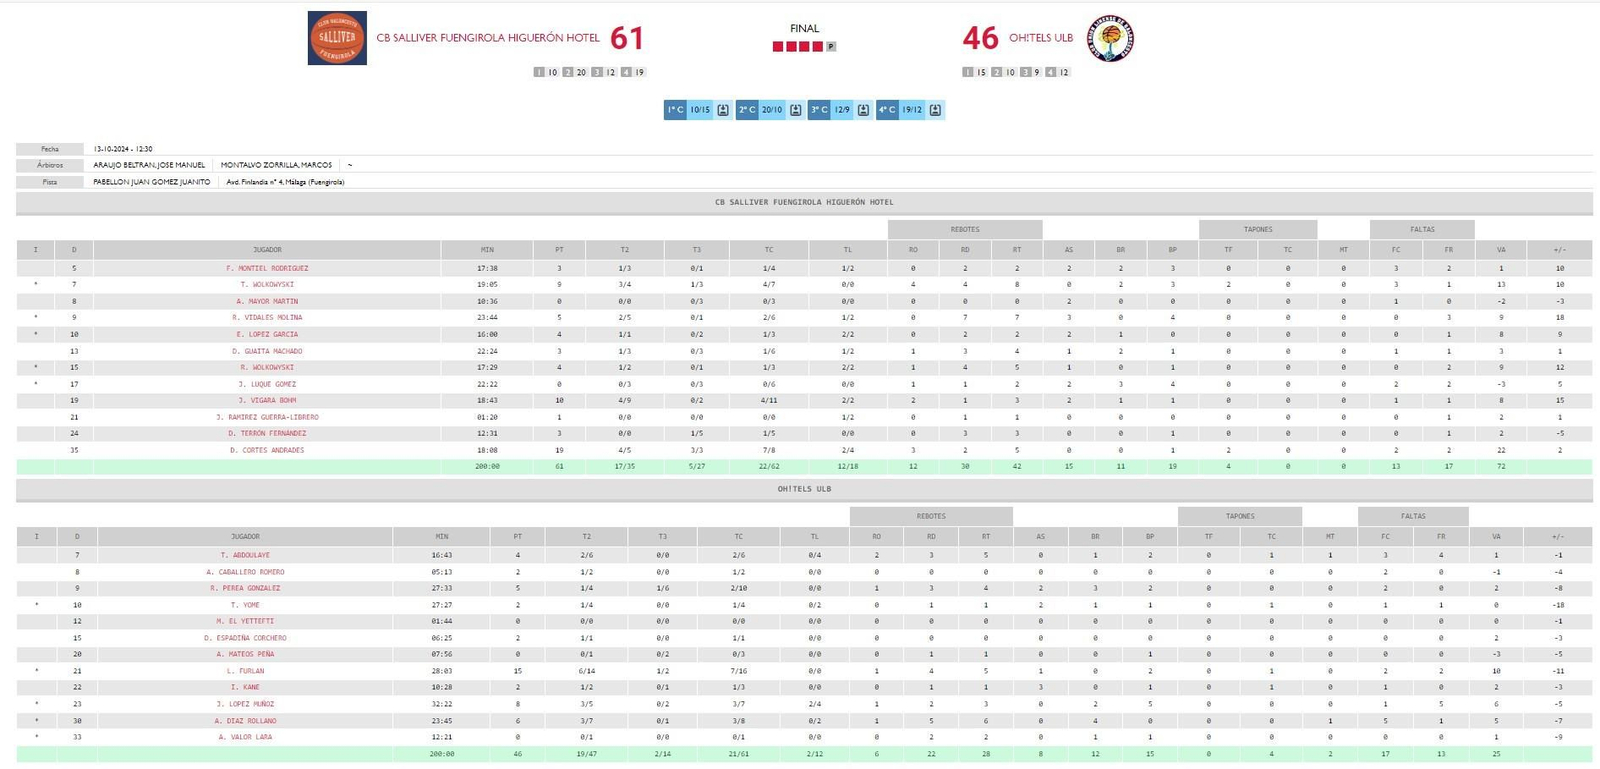
Task: Select the 2º C quarter tab
Action: tap(747, 110)
